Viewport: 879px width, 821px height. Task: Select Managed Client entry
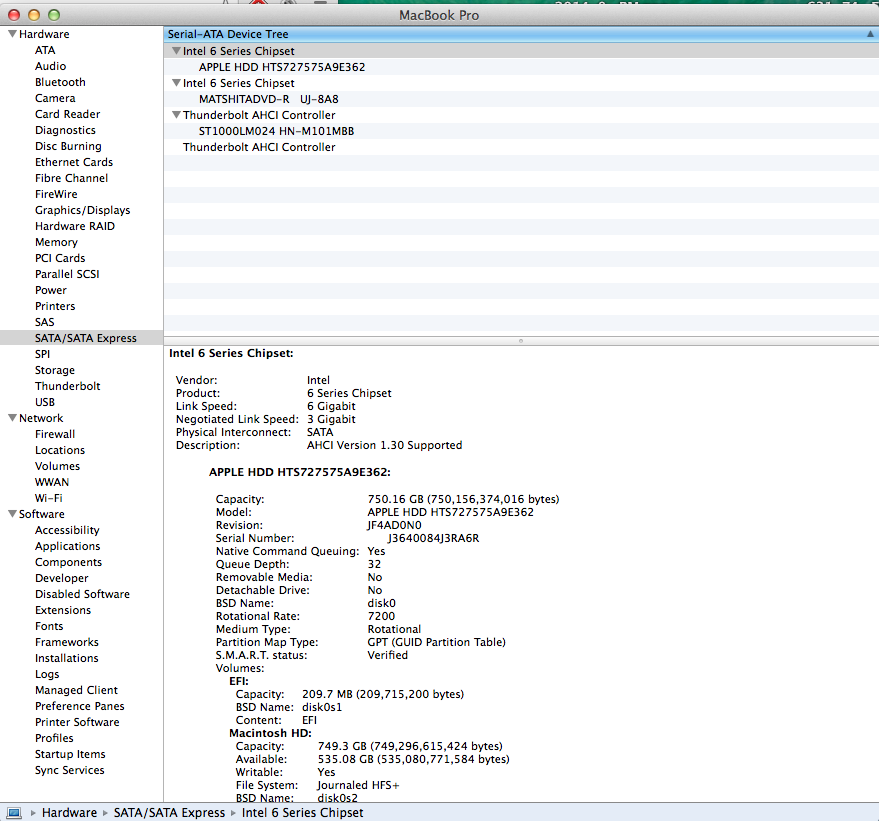(76, 690)
